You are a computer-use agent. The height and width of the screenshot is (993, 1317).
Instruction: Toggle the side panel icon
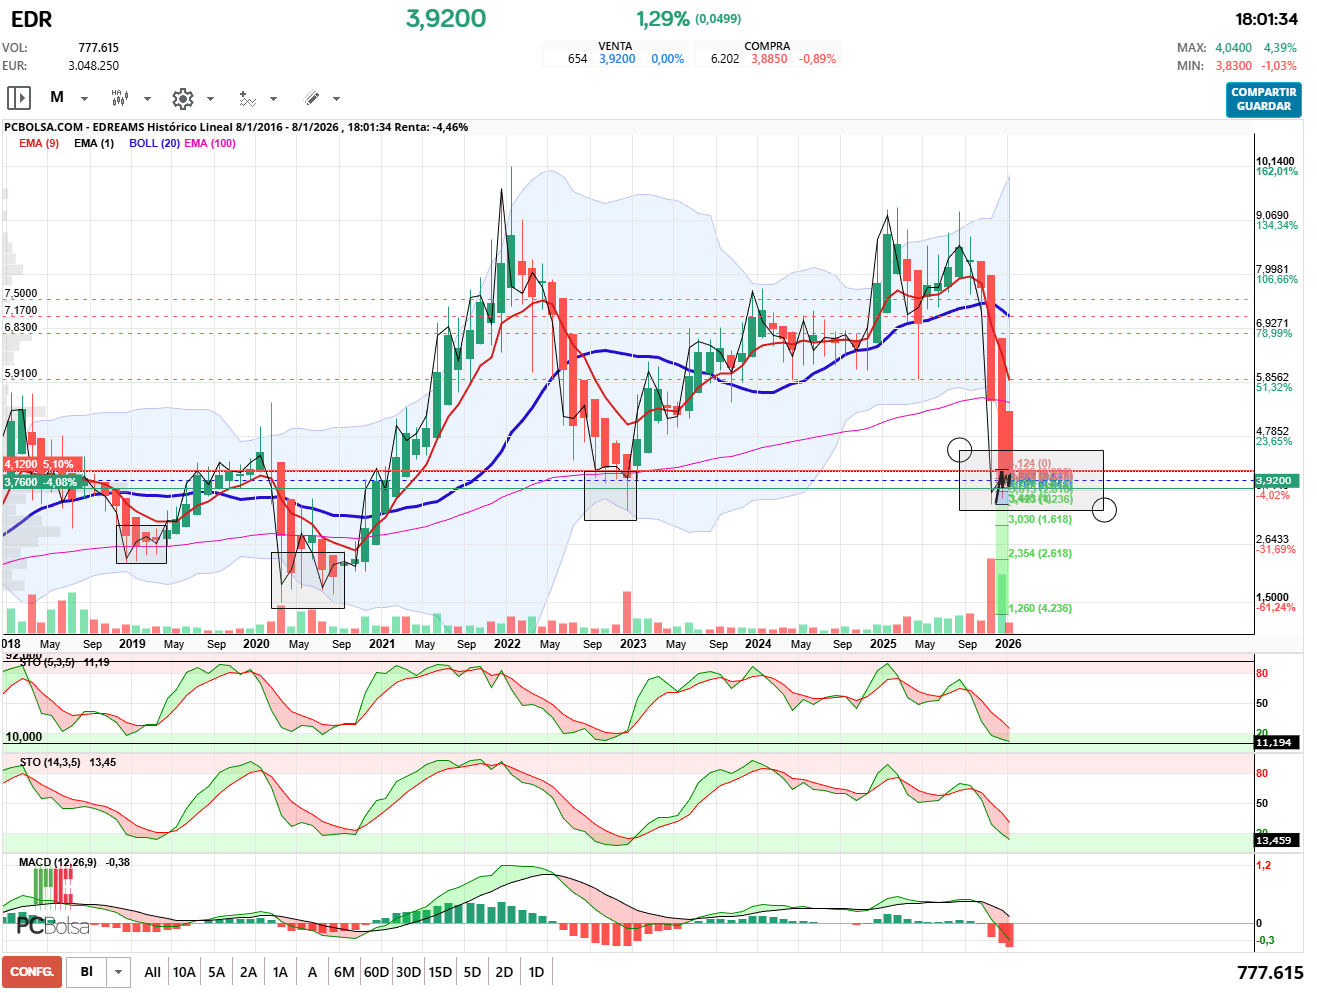(x=19, y=98)
